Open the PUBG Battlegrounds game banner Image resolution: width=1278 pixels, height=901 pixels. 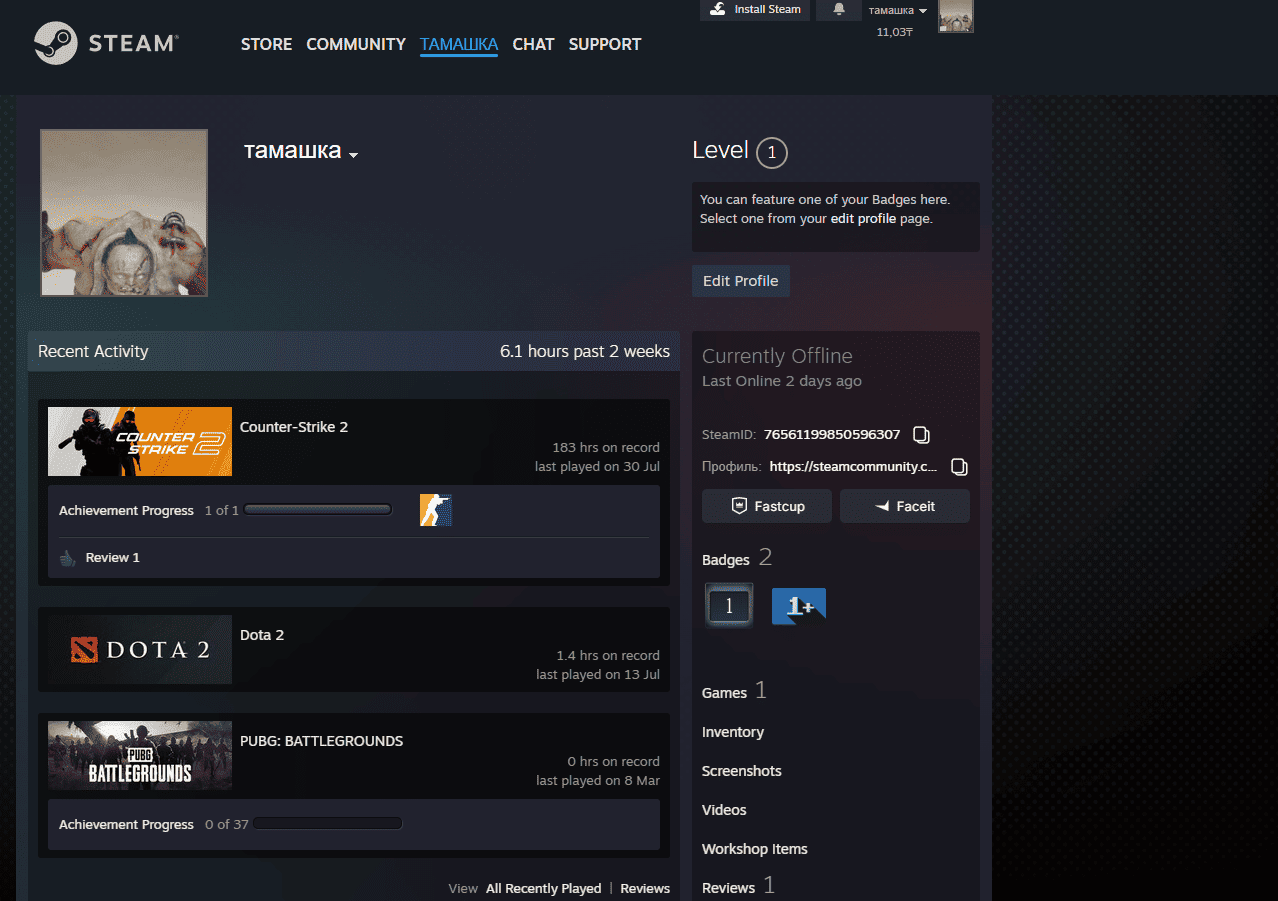coord(140,756)
